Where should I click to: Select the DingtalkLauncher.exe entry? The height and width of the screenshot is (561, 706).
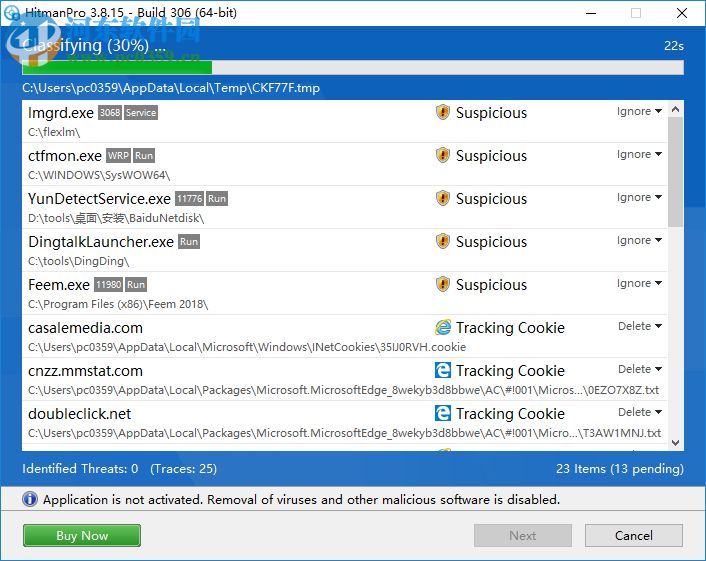[345, 250]
